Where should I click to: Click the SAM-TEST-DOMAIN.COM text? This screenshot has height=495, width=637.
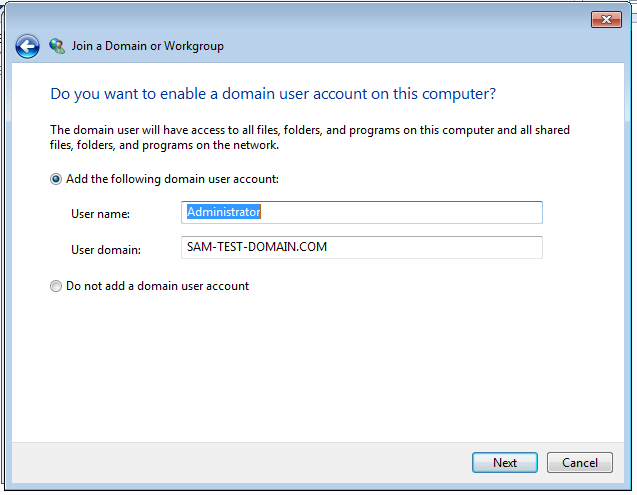point(257,247)
